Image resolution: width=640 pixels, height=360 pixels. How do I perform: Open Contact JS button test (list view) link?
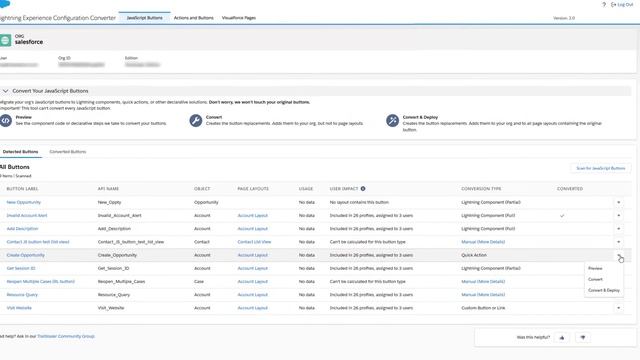(38, 242)
